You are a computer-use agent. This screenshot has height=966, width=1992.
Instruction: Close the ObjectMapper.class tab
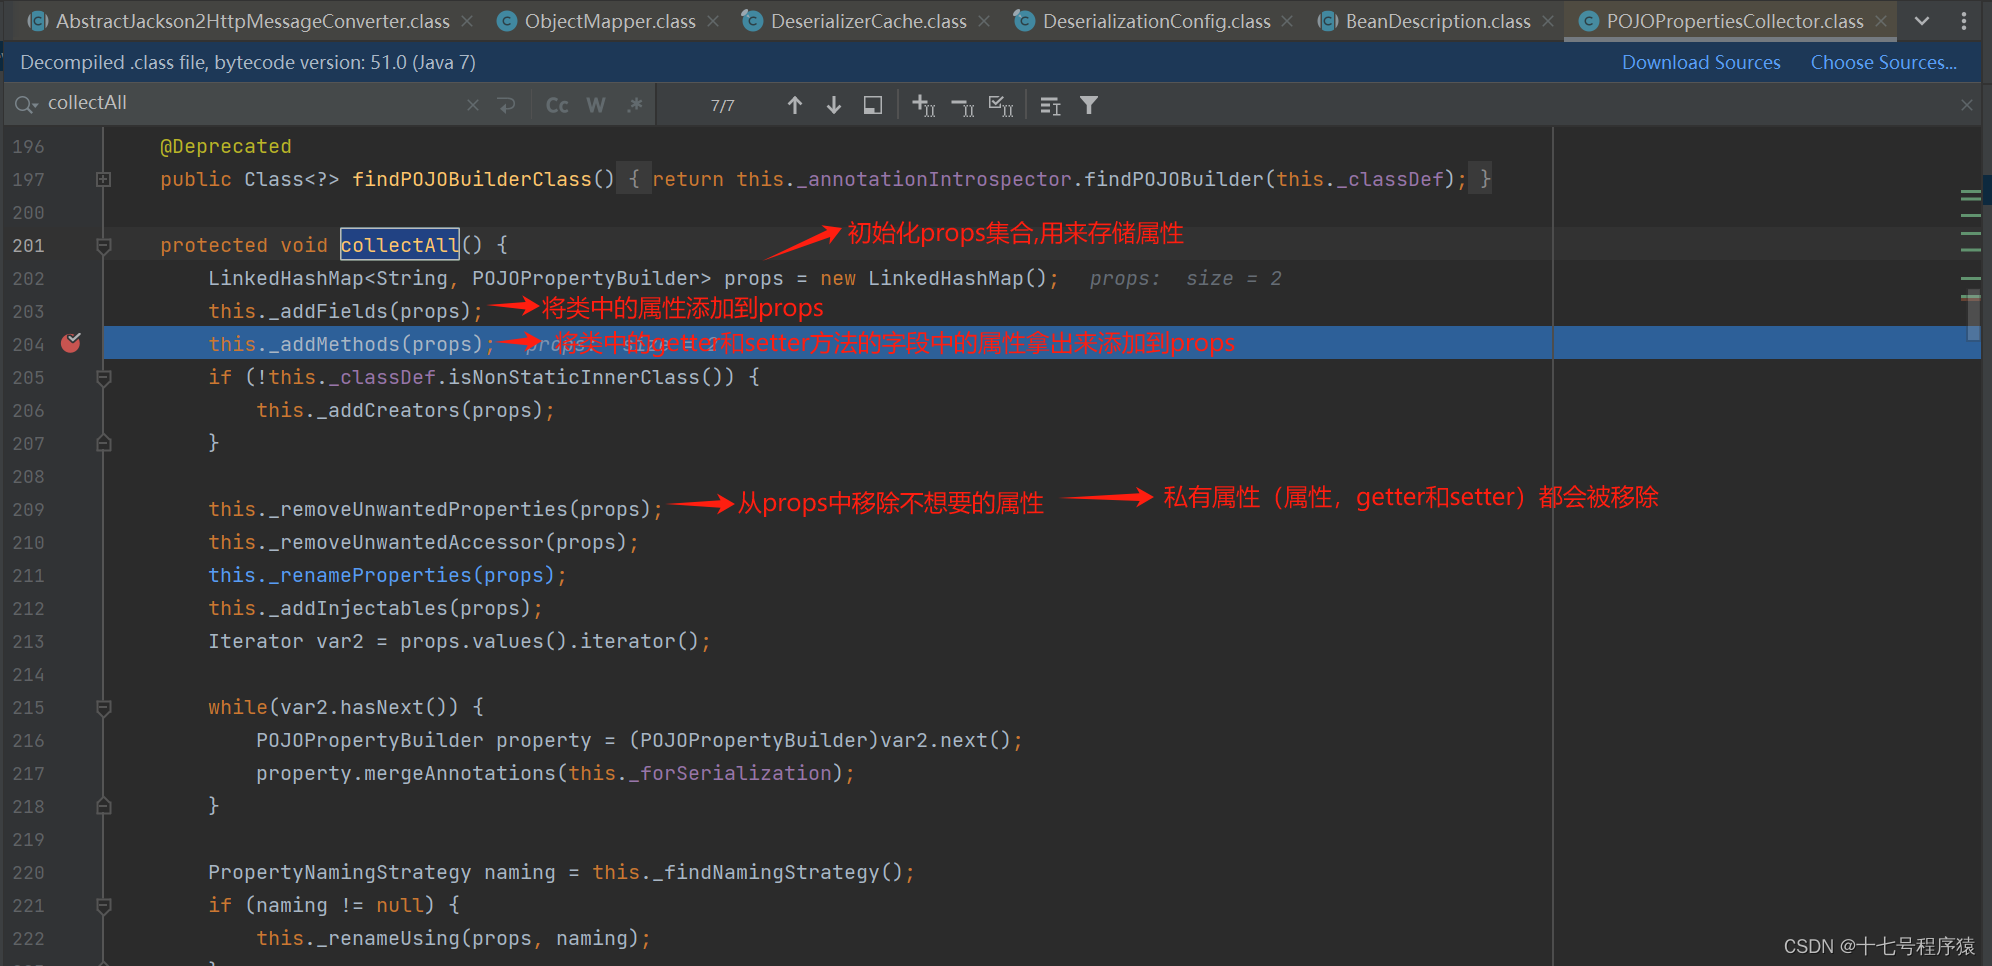(x=712, y=21)
